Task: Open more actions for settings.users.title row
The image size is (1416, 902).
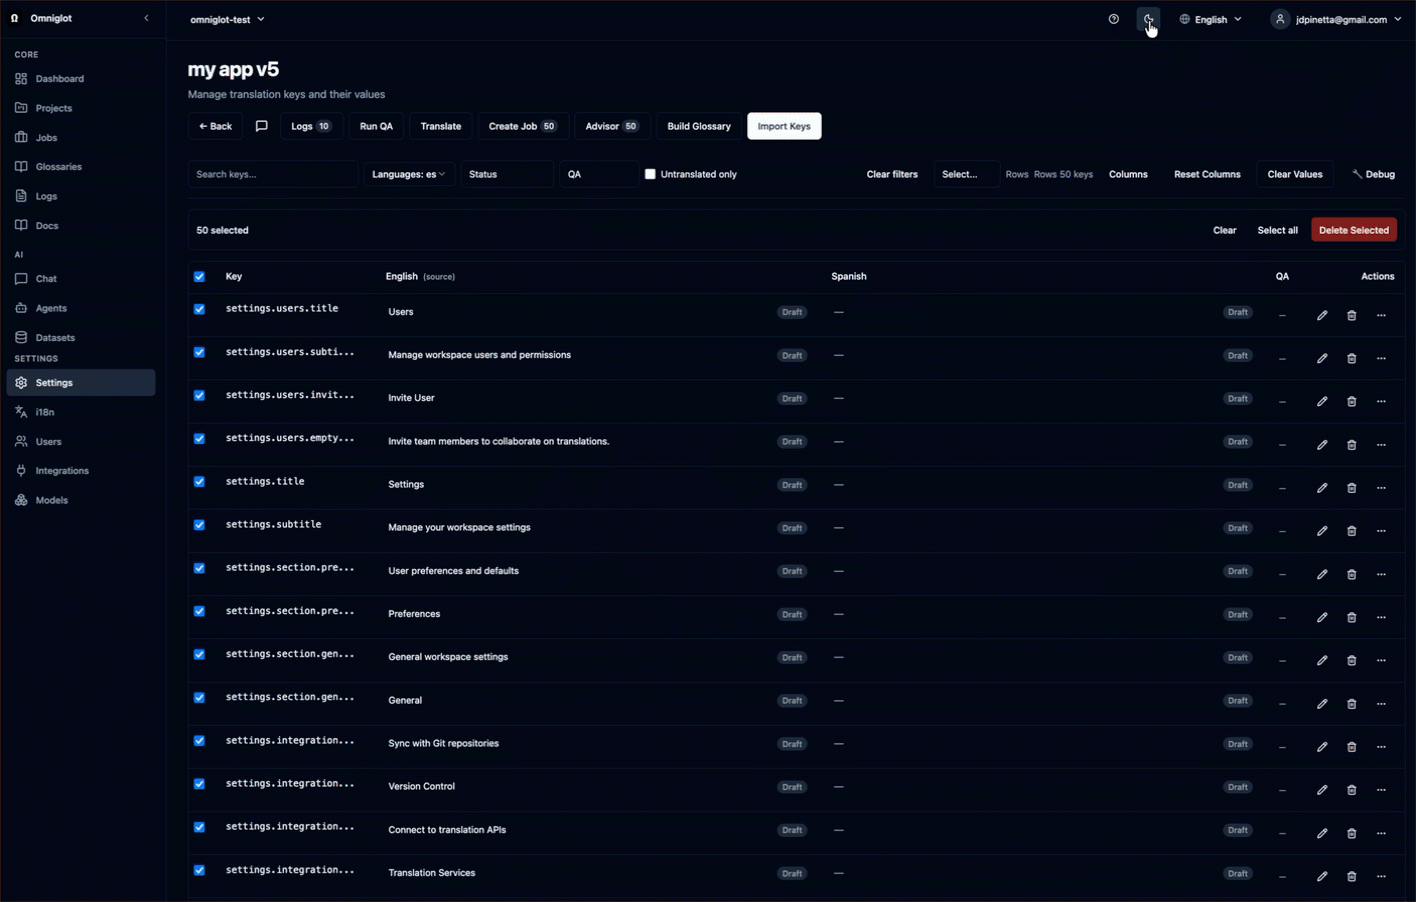Action: pos(1381,315)
